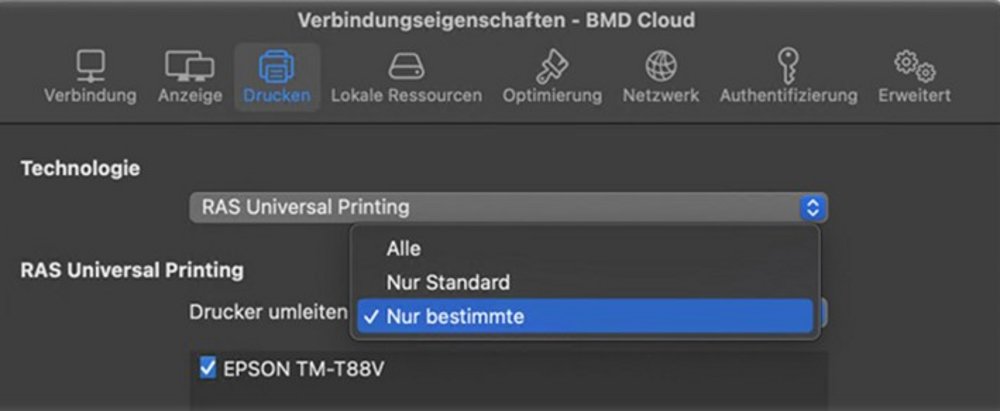Select "Nur Standard" menu option
The height and width of the screenshot is (411, 1000).
(448, 283)
